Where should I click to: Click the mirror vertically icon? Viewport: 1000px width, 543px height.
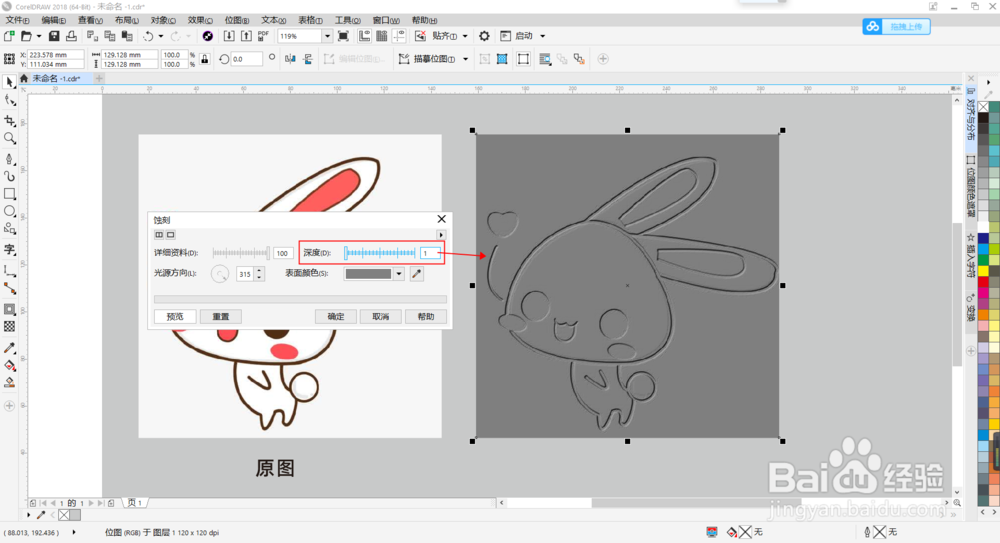click(x=308, y=59)
